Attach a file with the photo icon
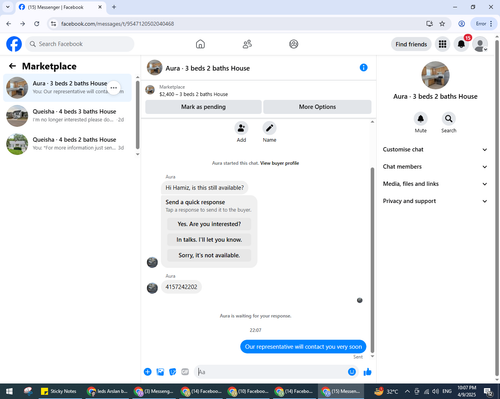The width and height of the screenshot is (500, 399). [x=160, y=372]
